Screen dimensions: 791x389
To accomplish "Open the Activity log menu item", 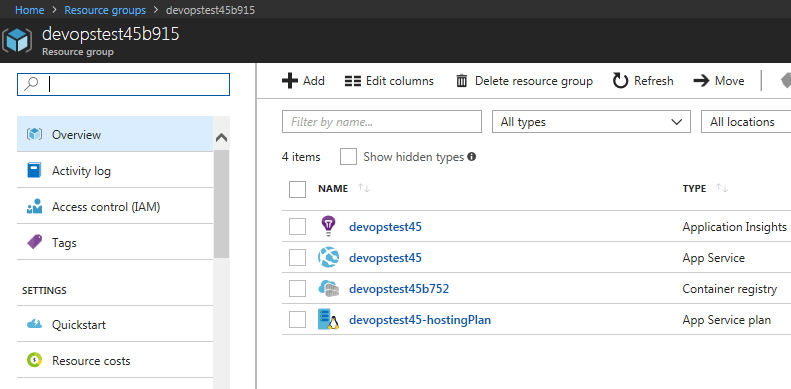I will (x=115, y=170).
